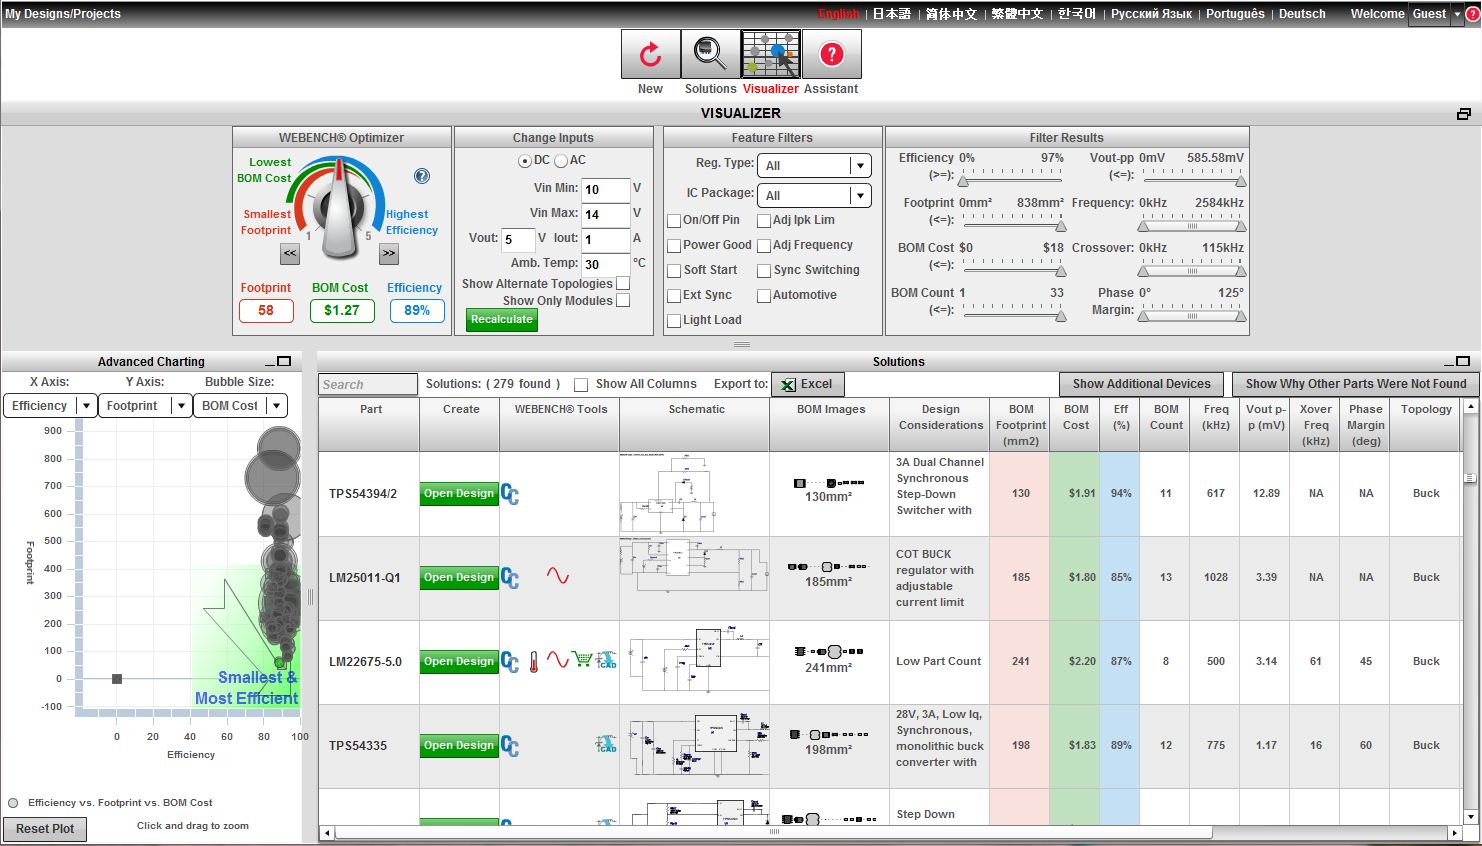
Task: Open the IC Package dropdown
Action: (x=814, y=196)
